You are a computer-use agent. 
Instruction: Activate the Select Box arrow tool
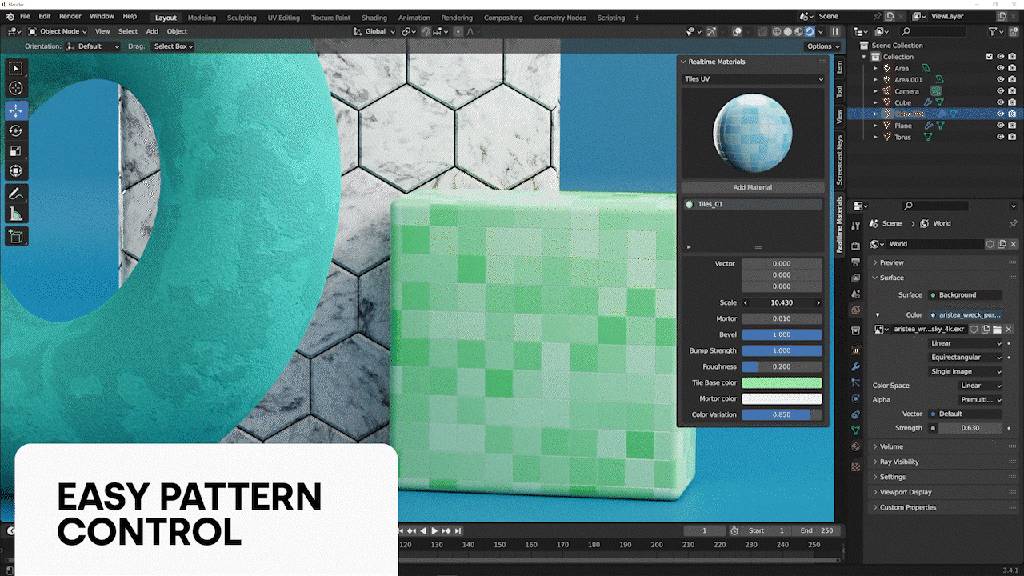16,68
